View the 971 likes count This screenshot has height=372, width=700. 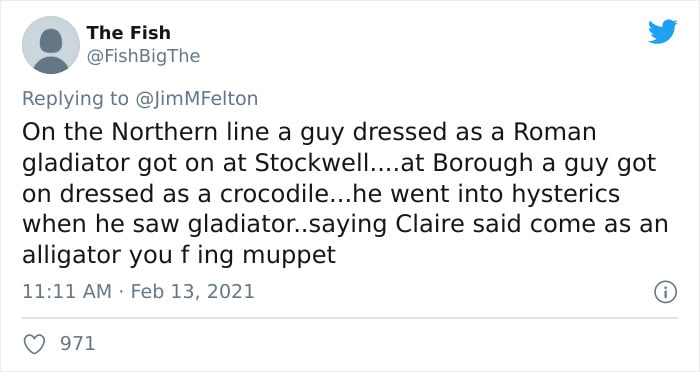pos(78,344)
